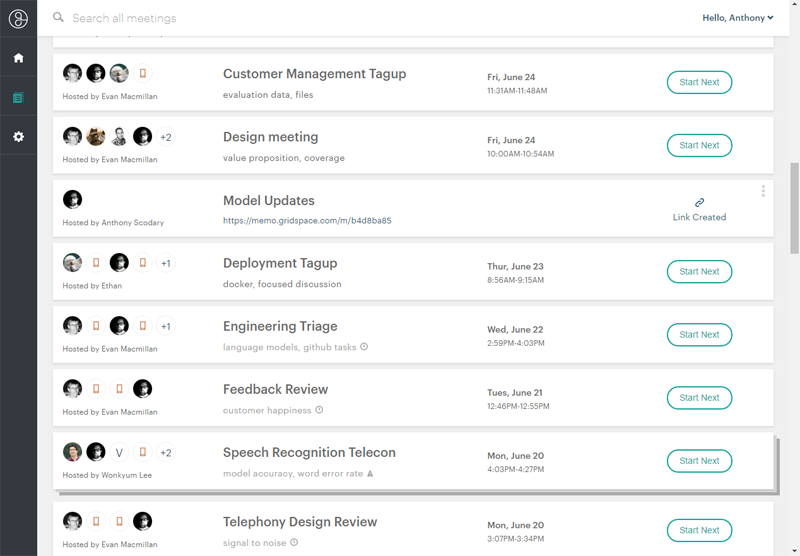Click clock icon next to signal to noise
Viewport: 800px width, 556px height.
click(294, 542)
